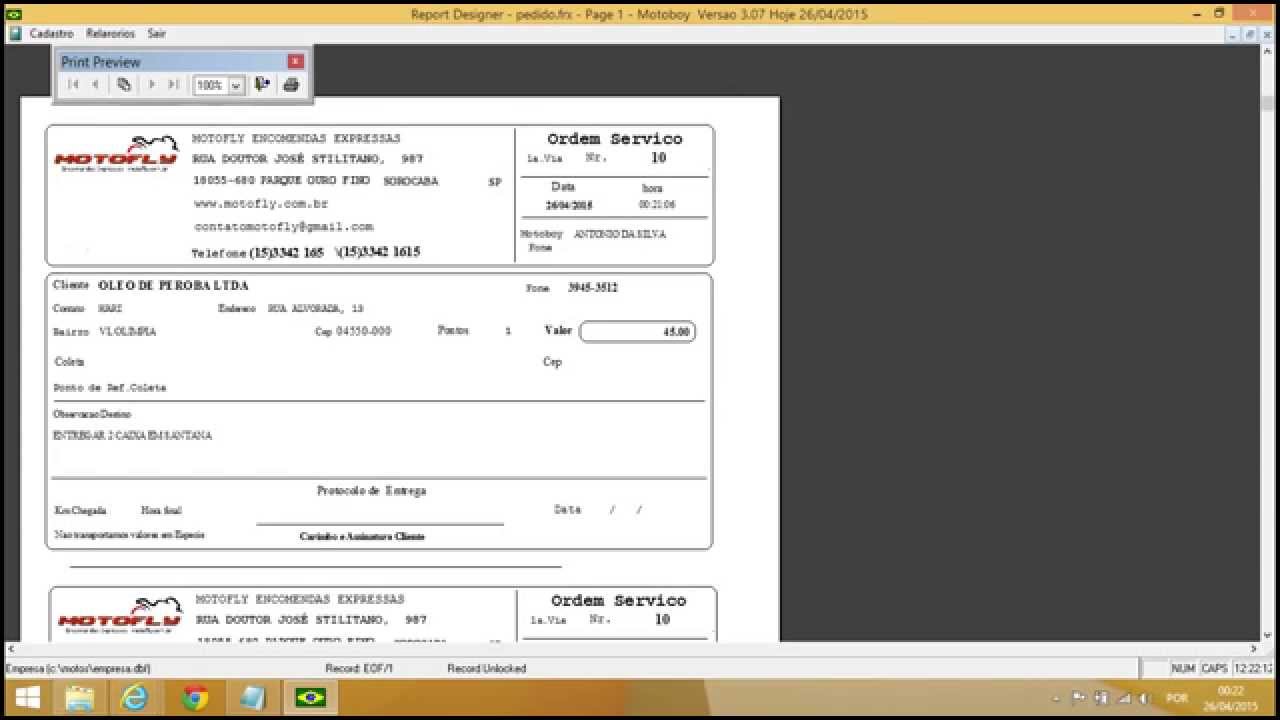The image size is (1280, 720).
Task: Click ENTREGAR 2 CAIXA EM SANTANA text
Action: [x=132, y=436]
